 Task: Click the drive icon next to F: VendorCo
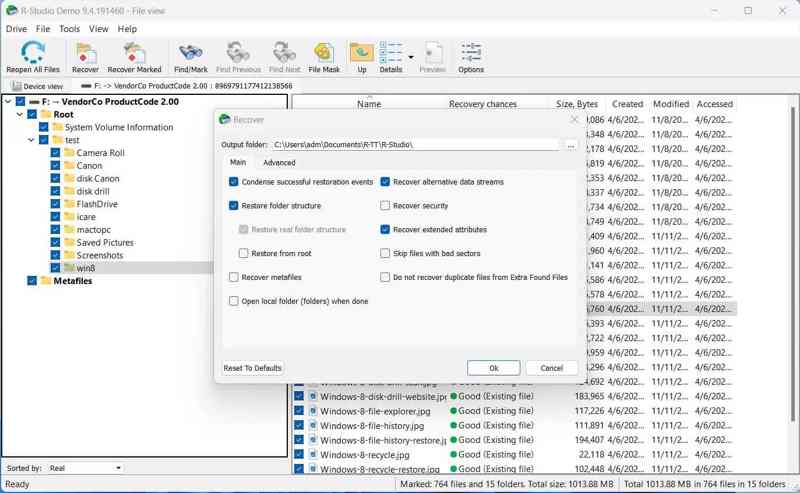click(x=34, y=102)
